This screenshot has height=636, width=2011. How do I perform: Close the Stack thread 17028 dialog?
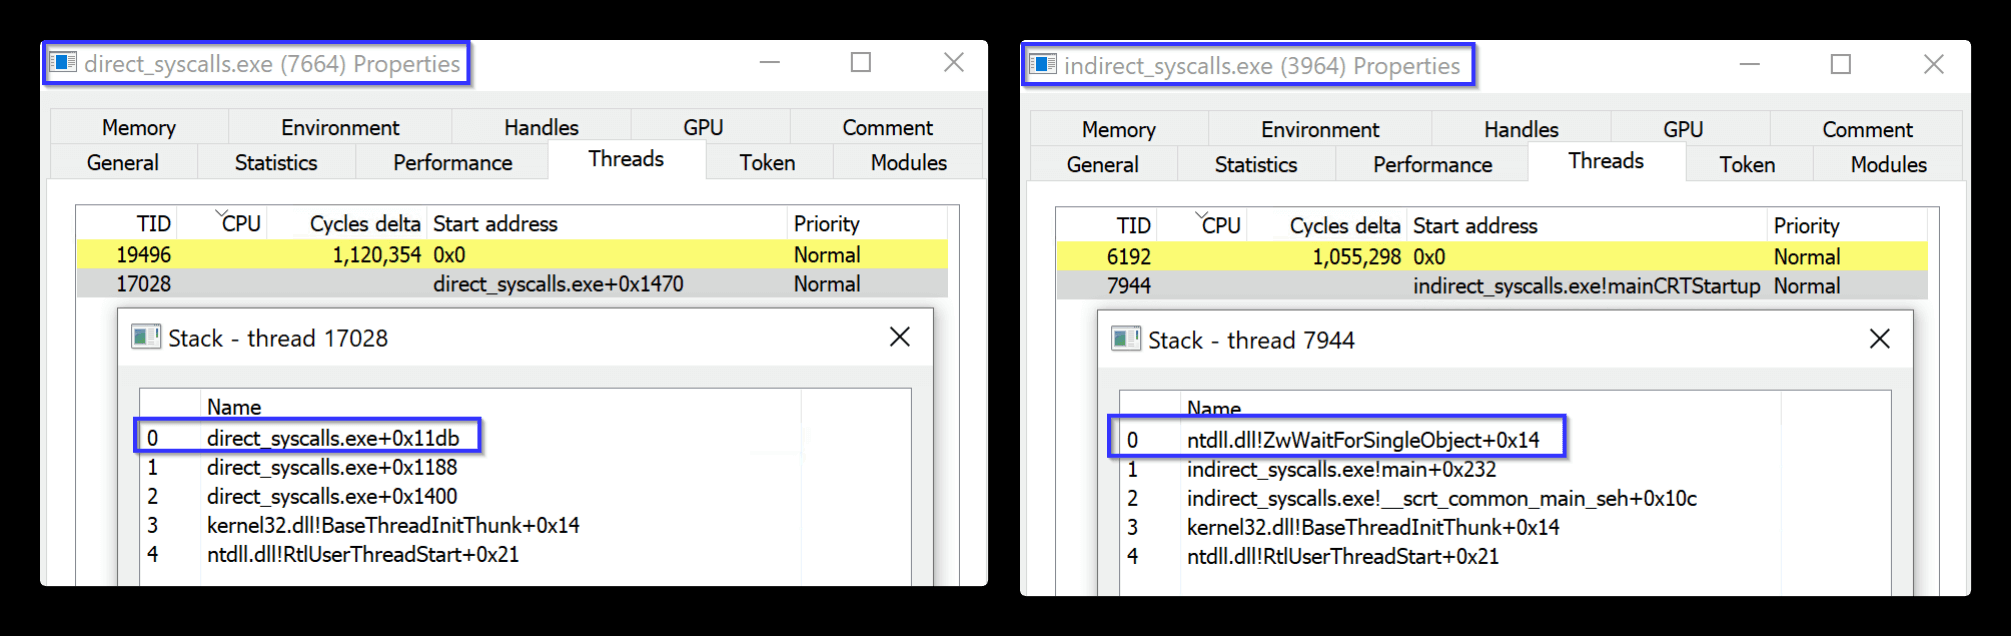pyautogui.click(x=900, y=337)
